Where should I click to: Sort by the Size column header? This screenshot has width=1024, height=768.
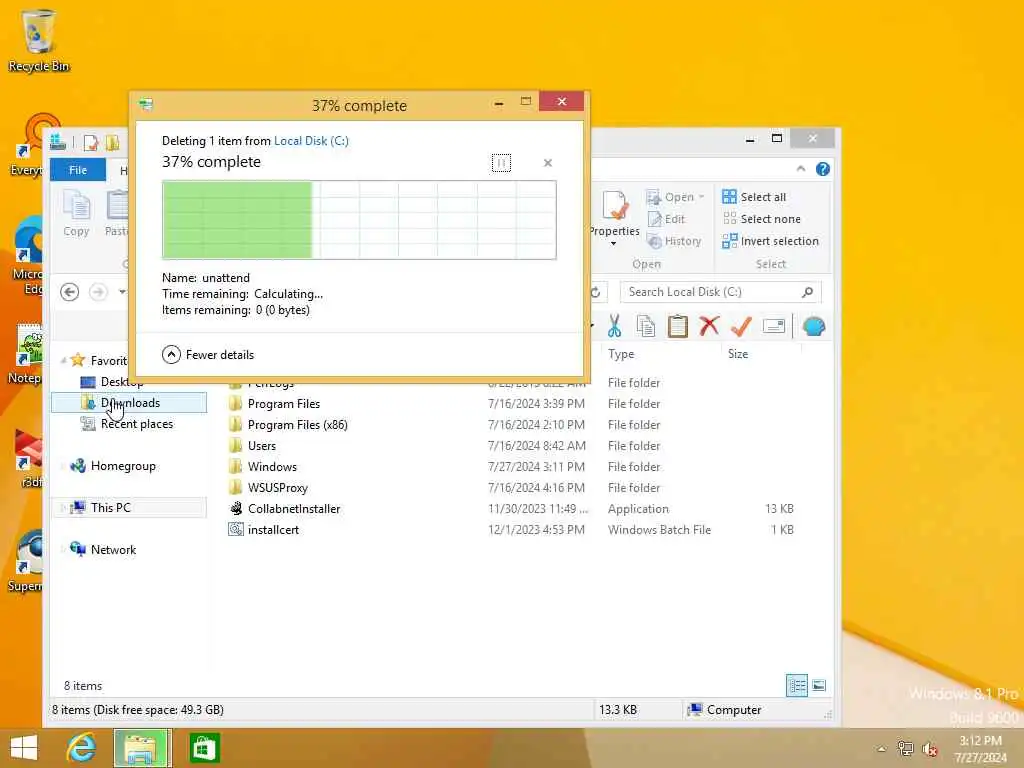738,354
